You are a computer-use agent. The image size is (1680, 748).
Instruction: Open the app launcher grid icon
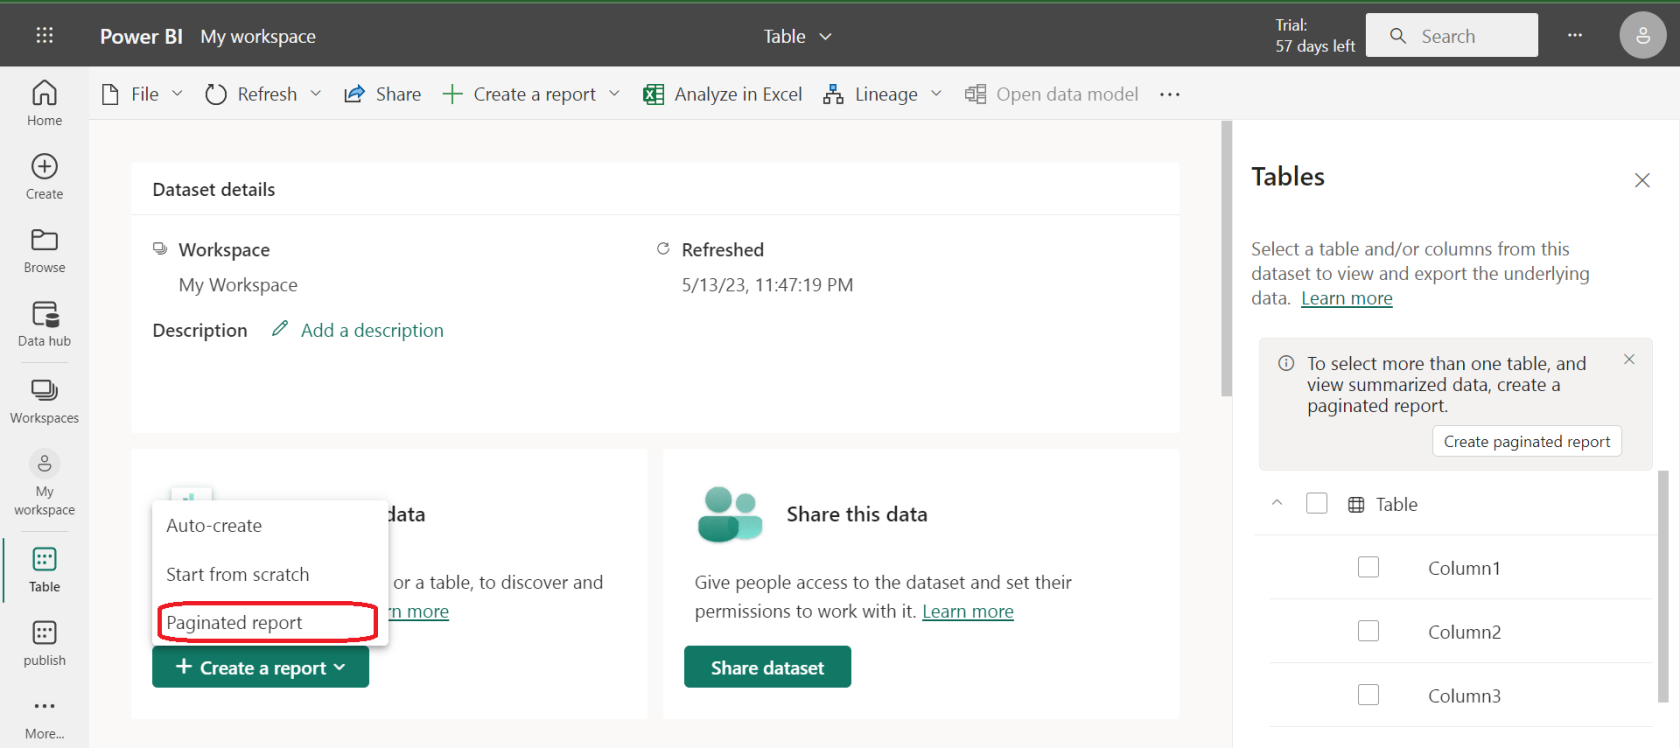[44, 36]
